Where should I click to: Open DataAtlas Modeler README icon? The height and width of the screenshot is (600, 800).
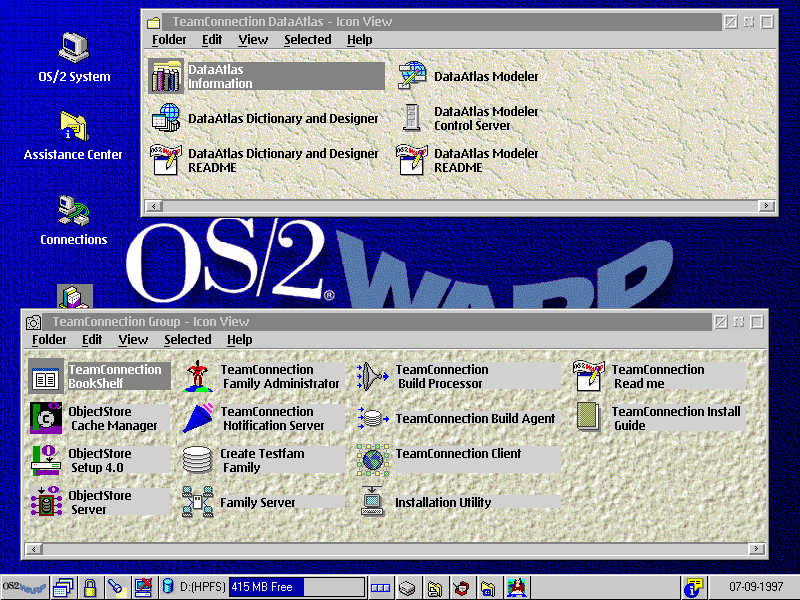(x=412, y=160)
